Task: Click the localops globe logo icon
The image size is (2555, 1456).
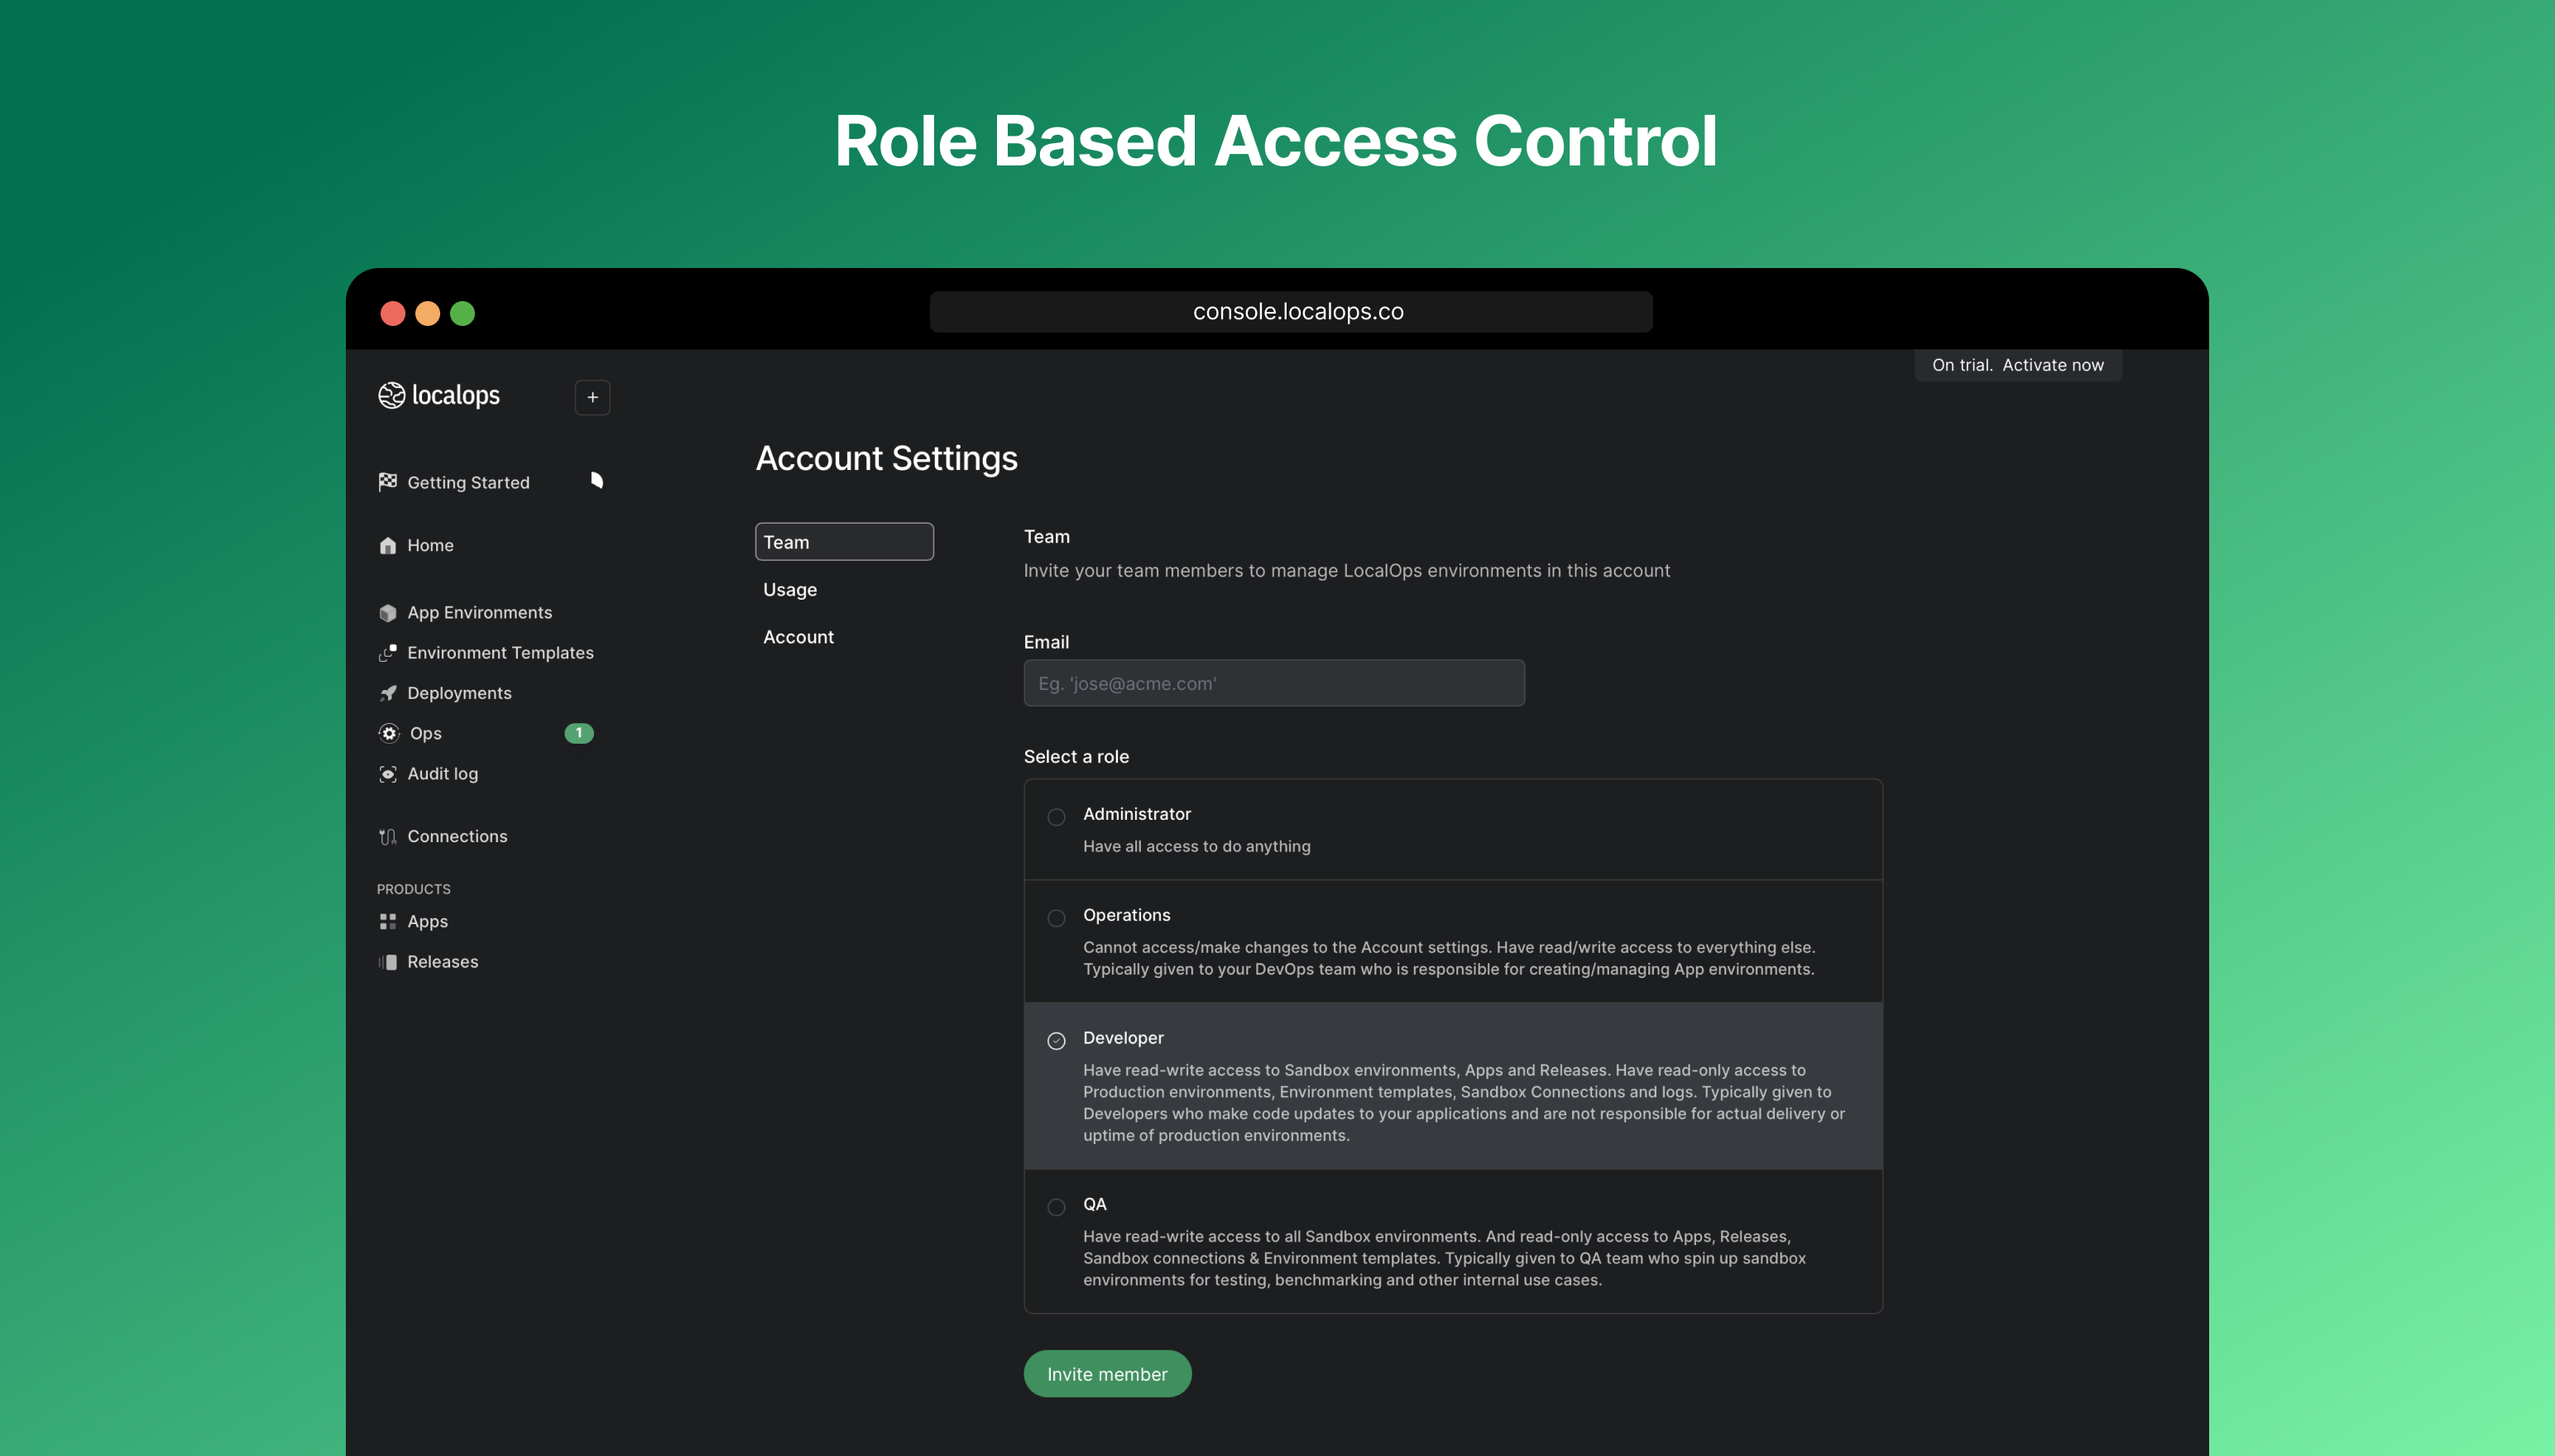Action: point(391,395)
